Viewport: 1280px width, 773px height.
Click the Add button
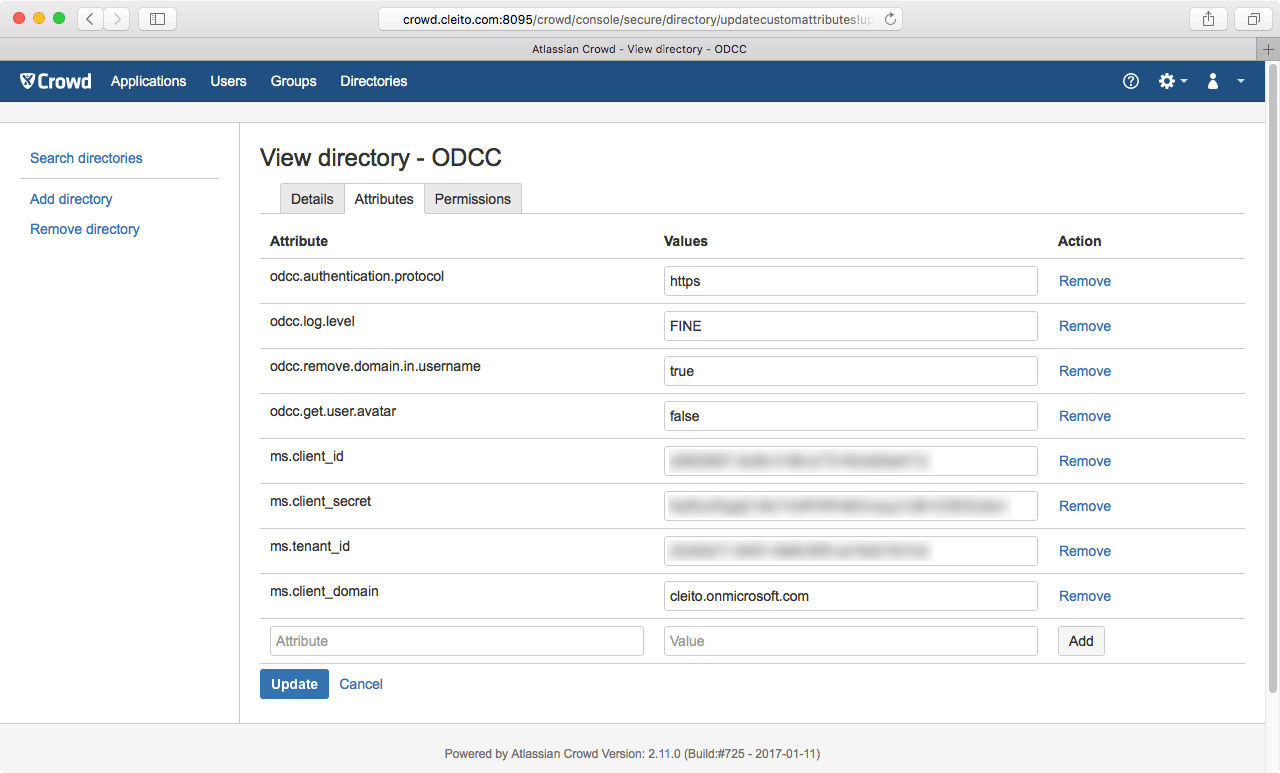(1081, 641)
